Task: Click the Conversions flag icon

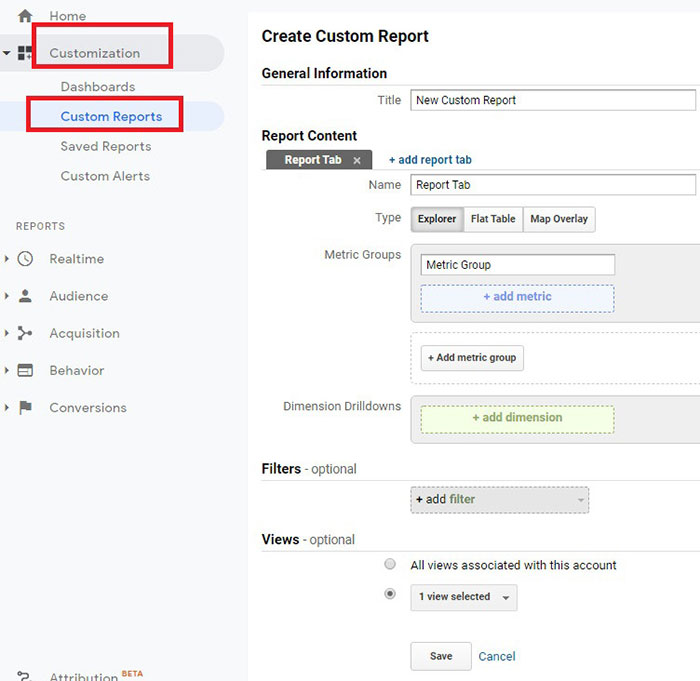Action: click(x=26, y=408)
